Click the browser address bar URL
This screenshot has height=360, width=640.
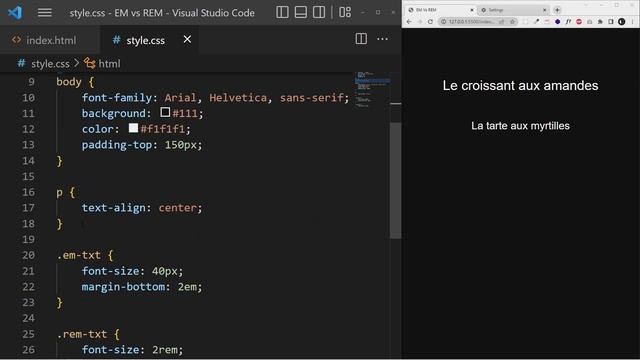471,22
